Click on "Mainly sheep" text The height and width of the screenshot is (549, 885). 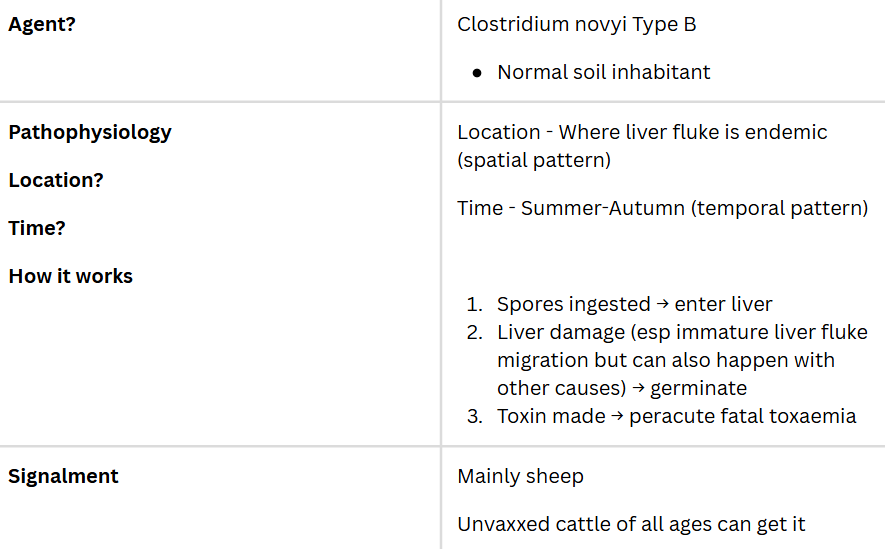tap(520, 476)
